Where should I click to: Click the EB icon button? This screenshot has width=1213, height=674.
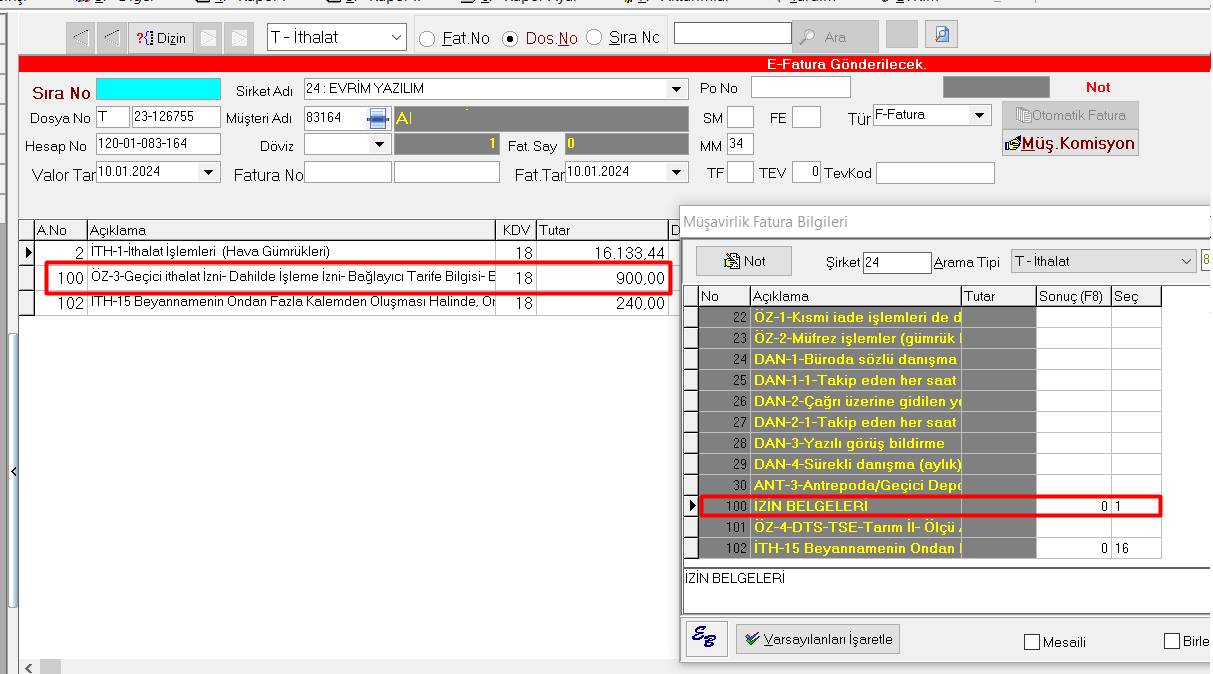707,637
